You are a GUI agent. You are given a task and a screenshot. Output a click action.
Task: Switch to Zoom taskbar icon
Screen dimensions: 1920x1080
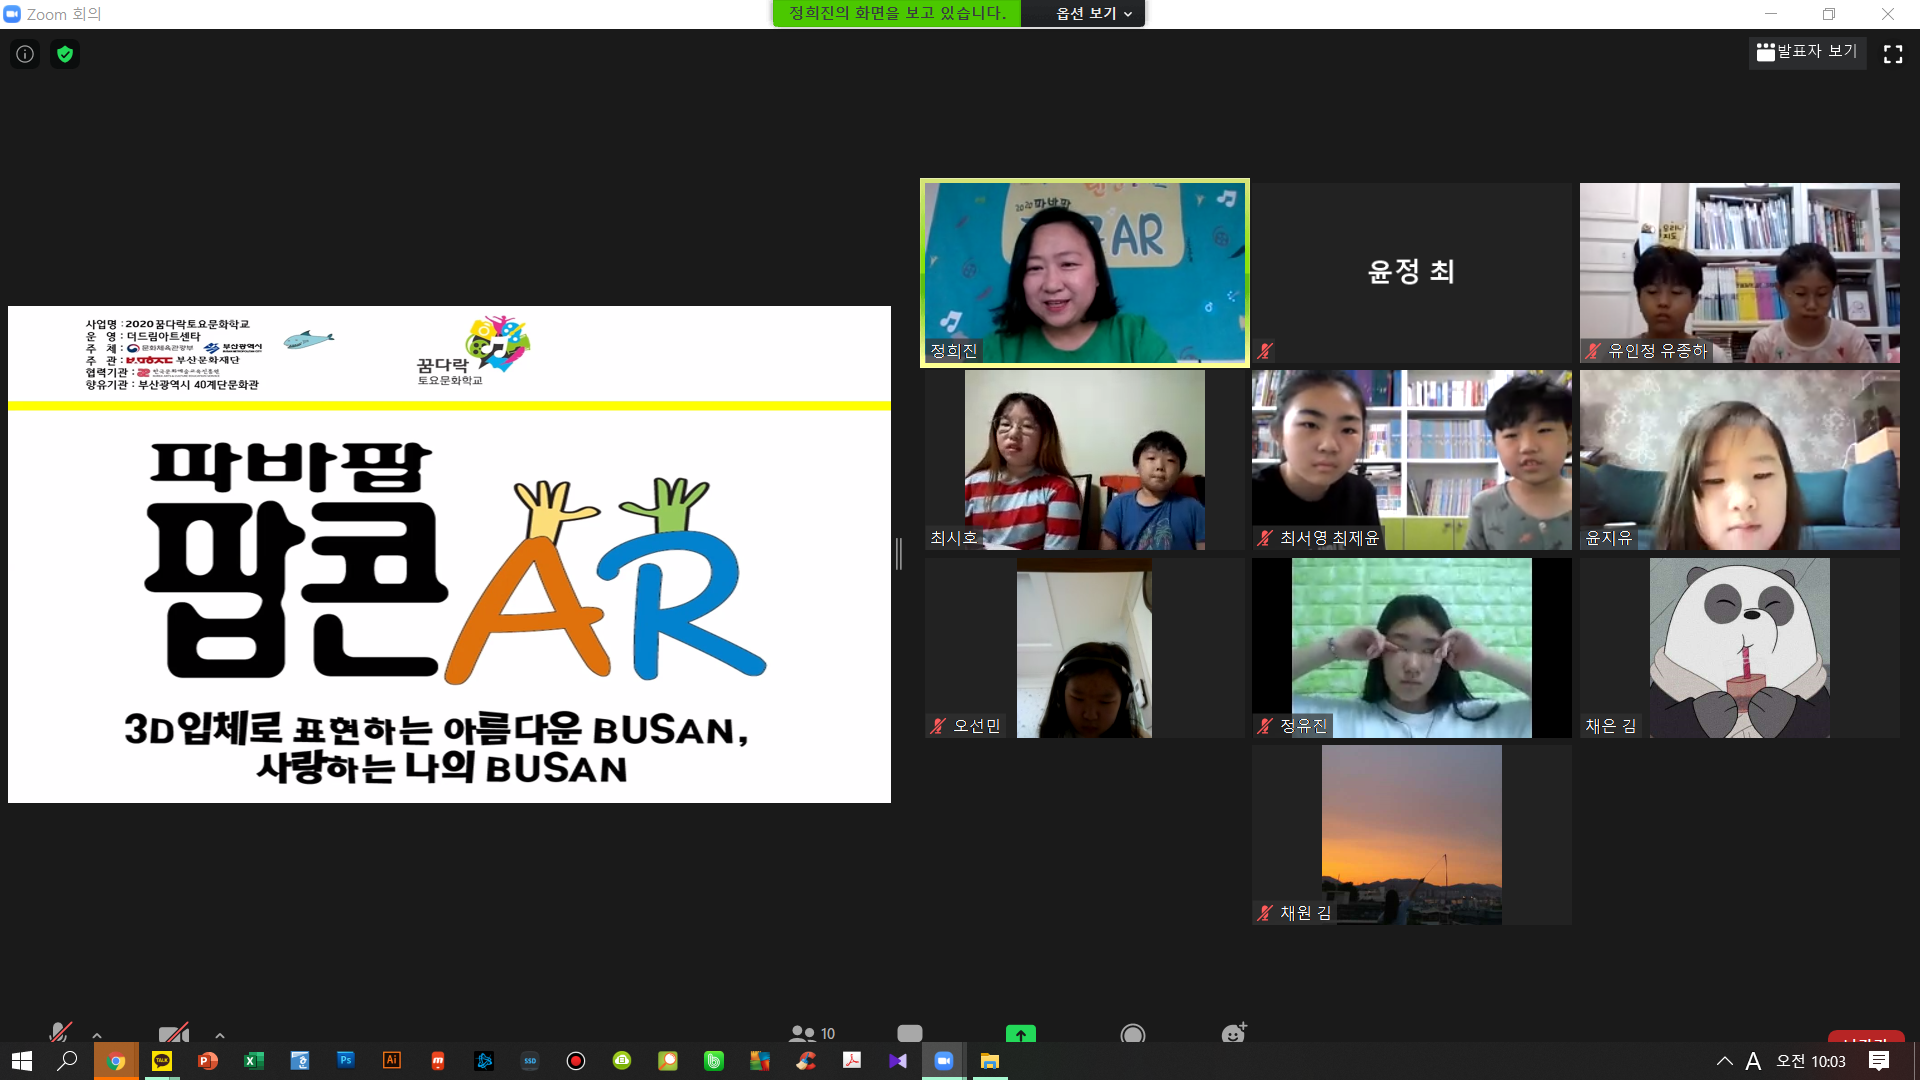click(944, 1061)
